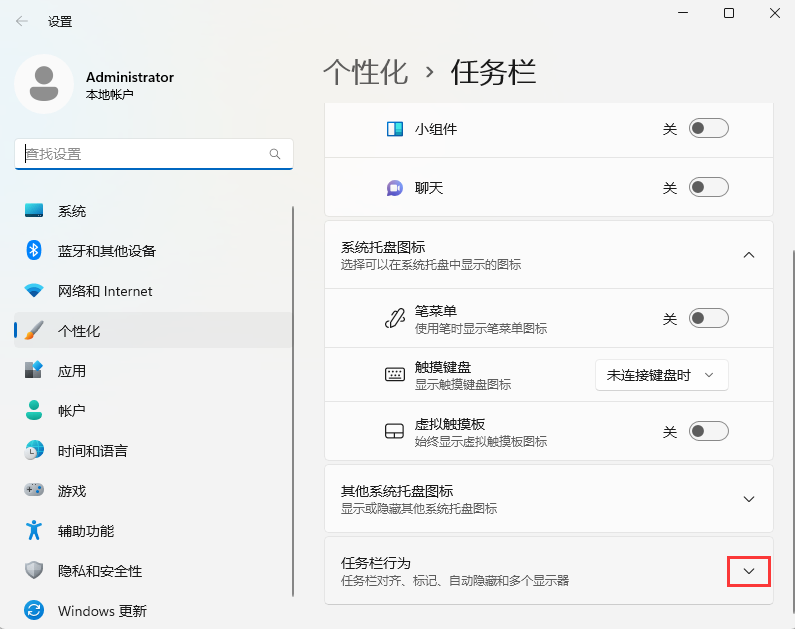Click the 使用笔时显示笔菜单图标 description
The image size is (795, 629).
point(481,328)
